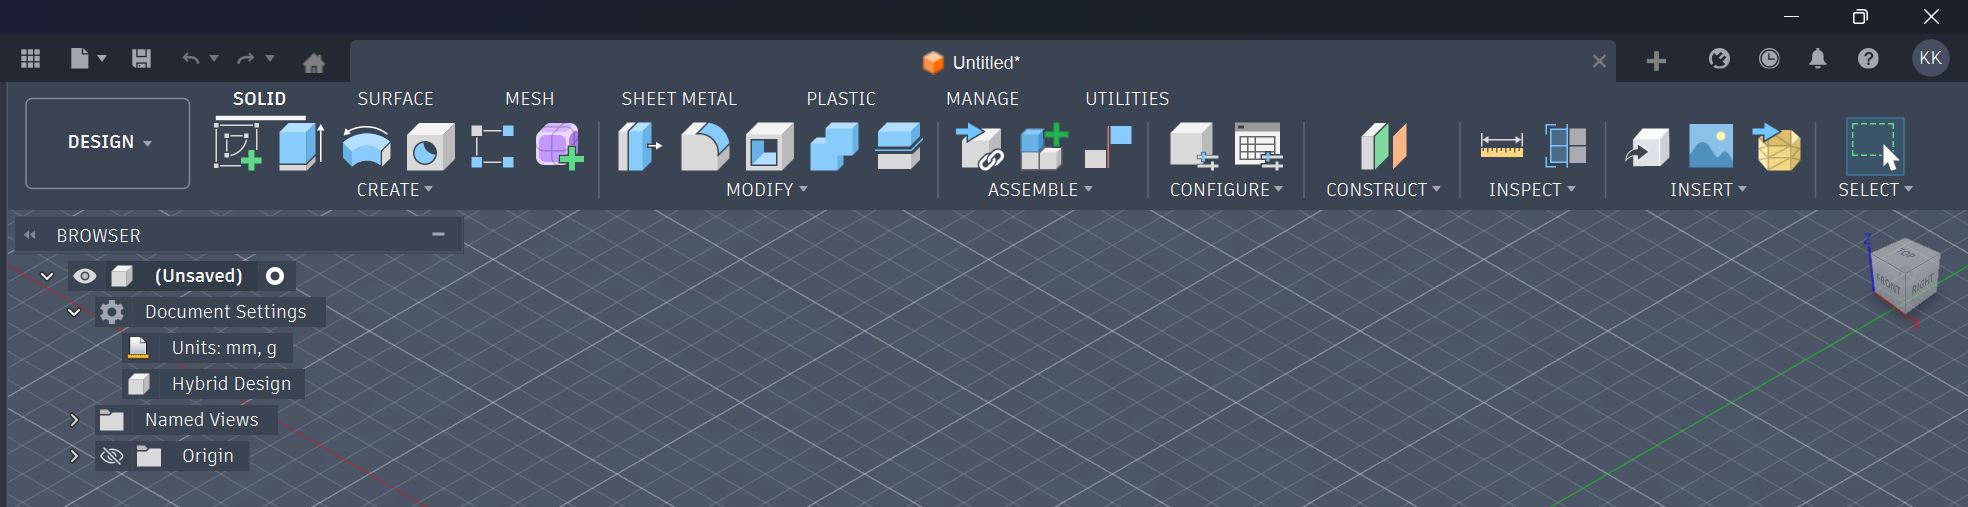The image size is (1968, 507).
Task: Select the Offset Face tool
Action: pos(898,146)
